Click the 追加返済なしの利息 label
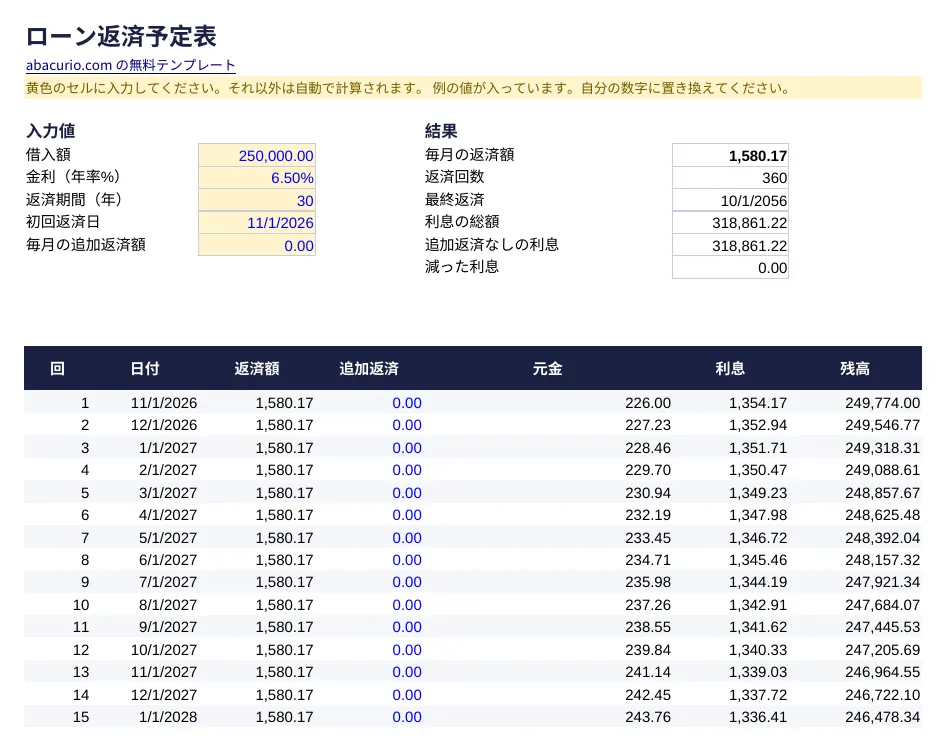The image size is (946, 751). coord(492,244)
